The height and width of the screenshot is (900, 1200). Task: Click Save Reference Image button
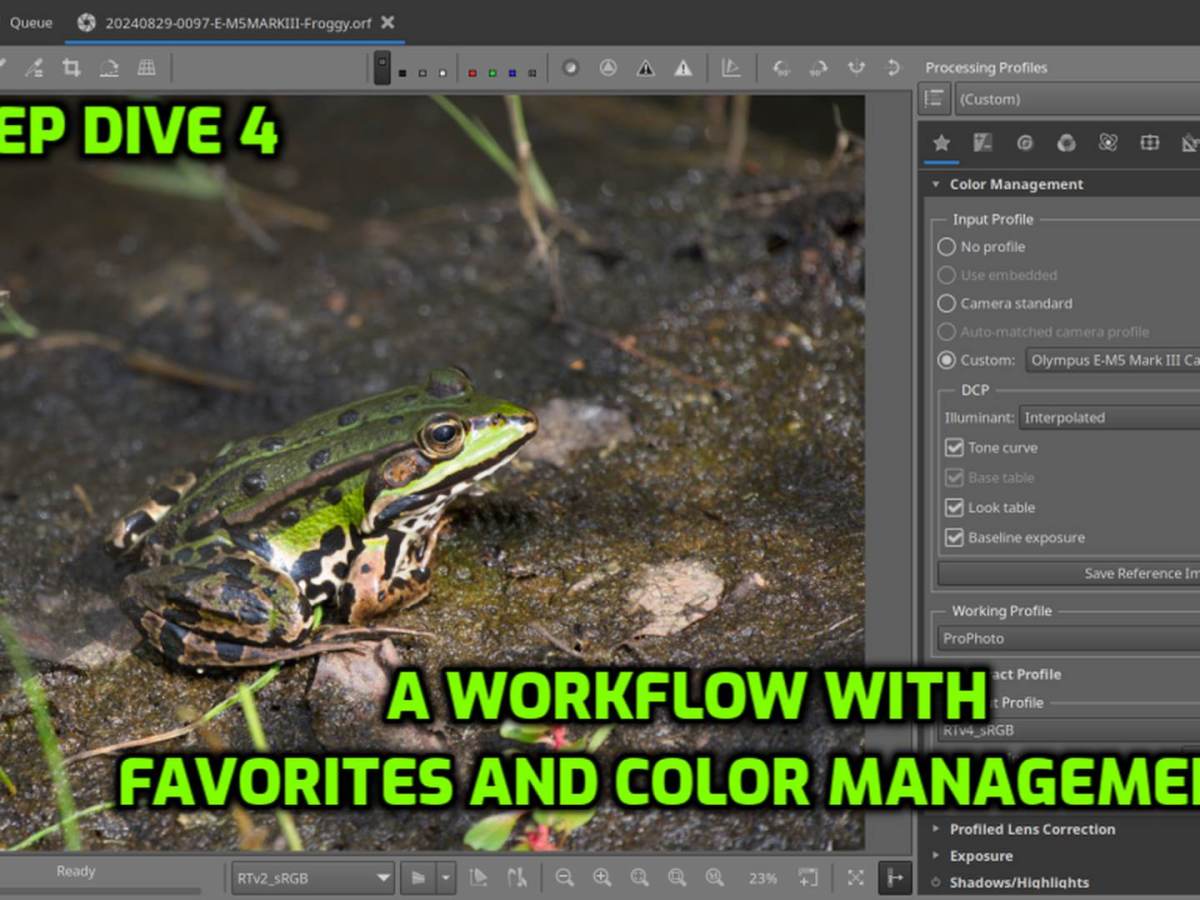1069,573
